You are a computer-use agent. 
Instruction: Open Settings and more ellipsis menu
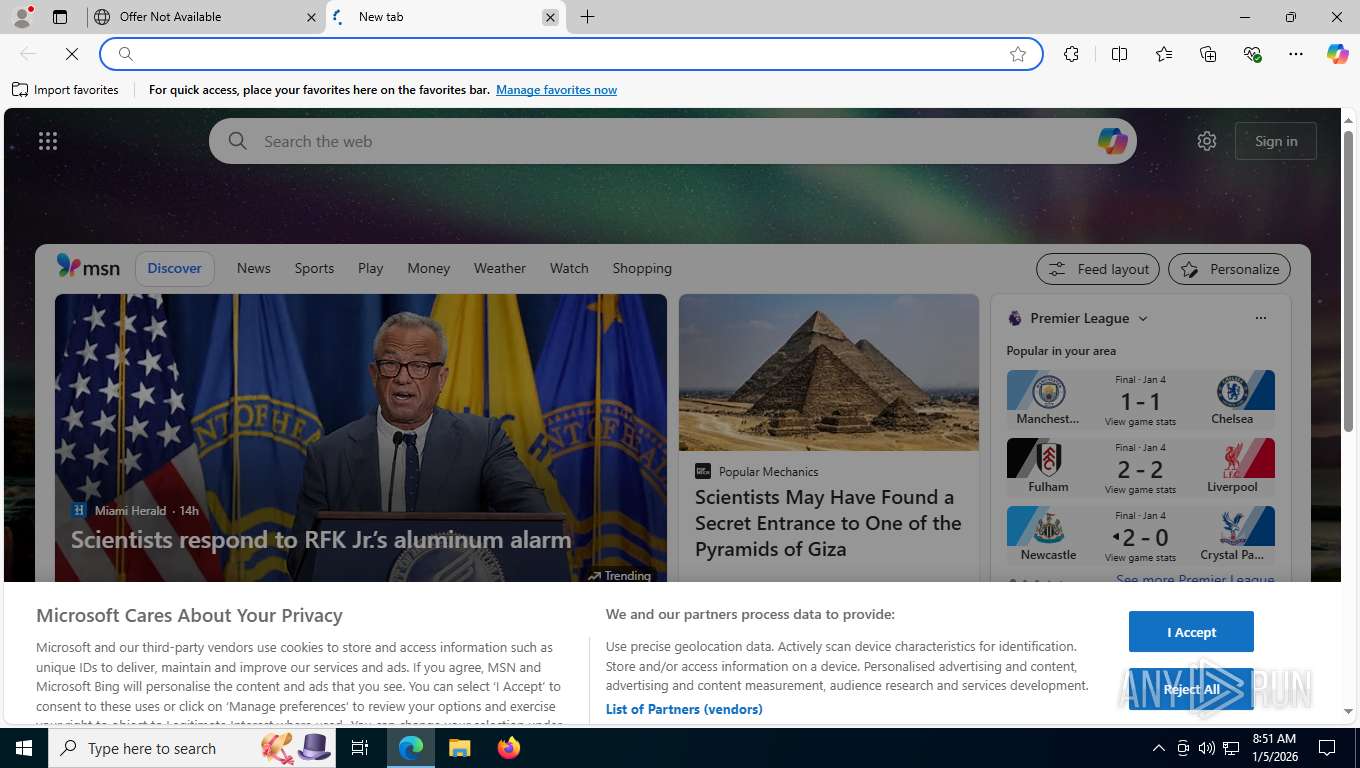(1296, 54)
